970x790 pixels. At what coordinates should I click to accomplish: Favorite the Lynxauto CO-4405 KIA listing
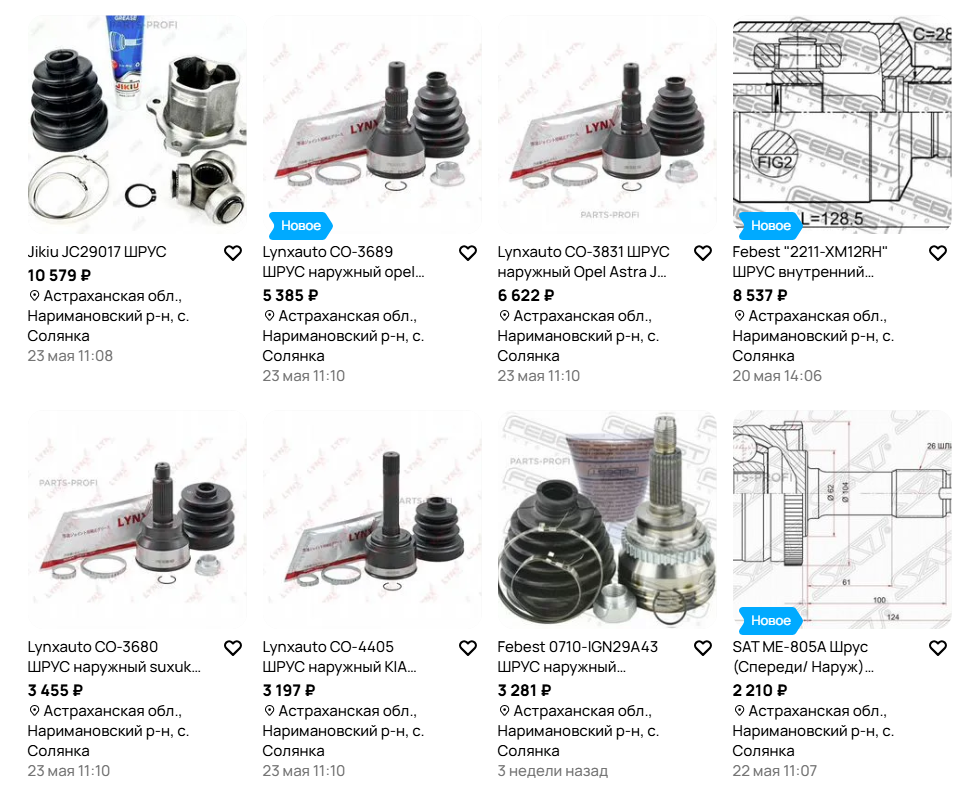(468, 648)
